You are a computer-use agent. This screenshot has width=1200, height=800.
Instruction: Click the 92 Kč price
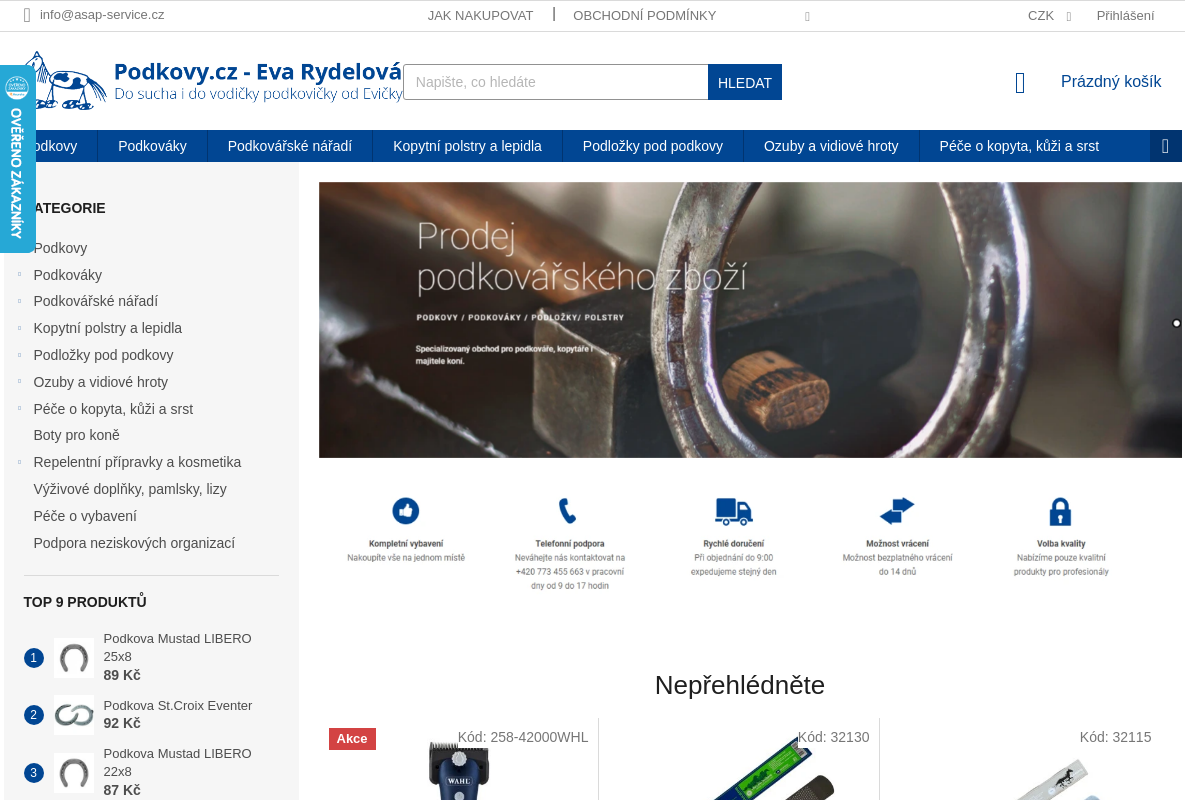pos(122,723)
